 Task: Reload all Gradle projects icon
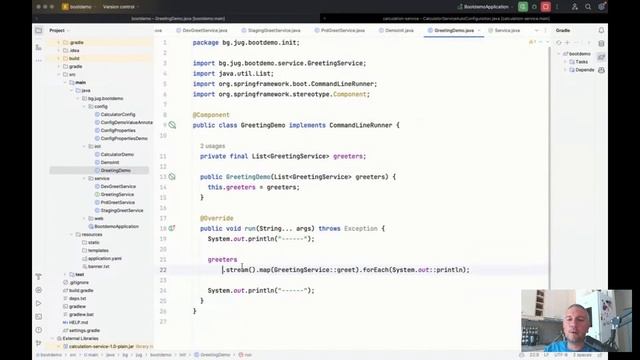(559, 42)
